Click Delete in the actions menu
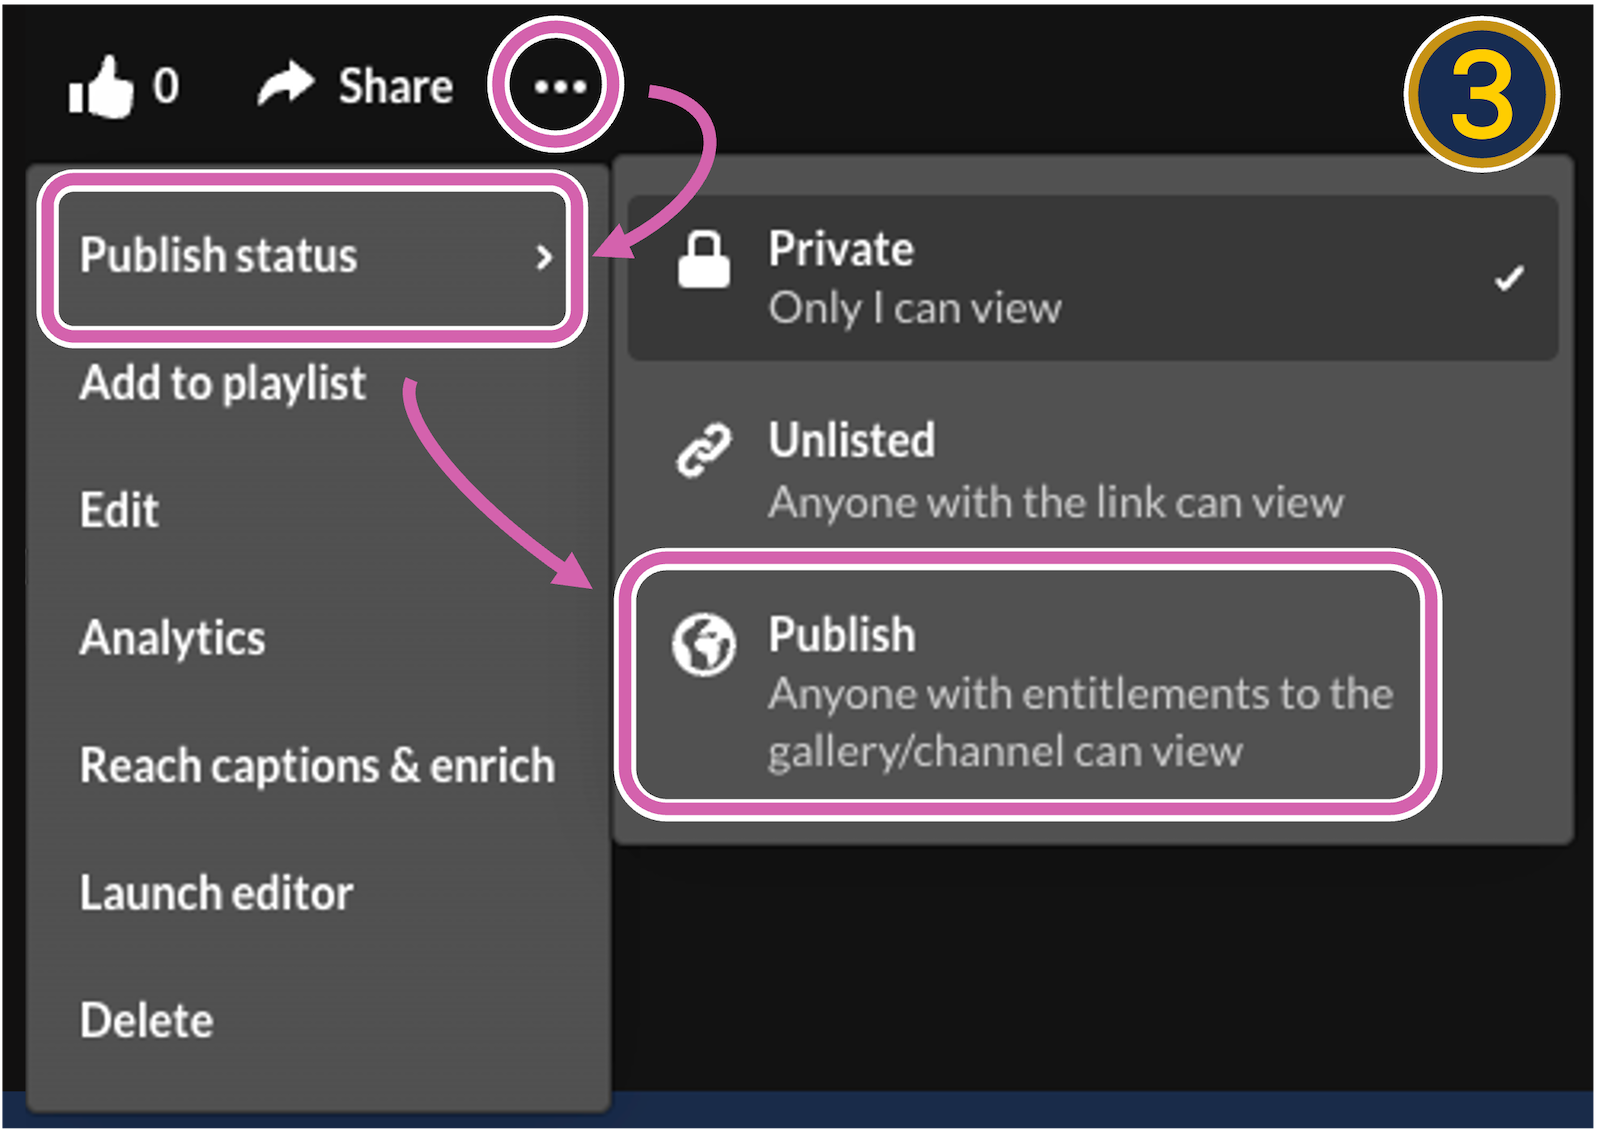The height and width of the screenshot is (1130, 1600). [146, 1021]
